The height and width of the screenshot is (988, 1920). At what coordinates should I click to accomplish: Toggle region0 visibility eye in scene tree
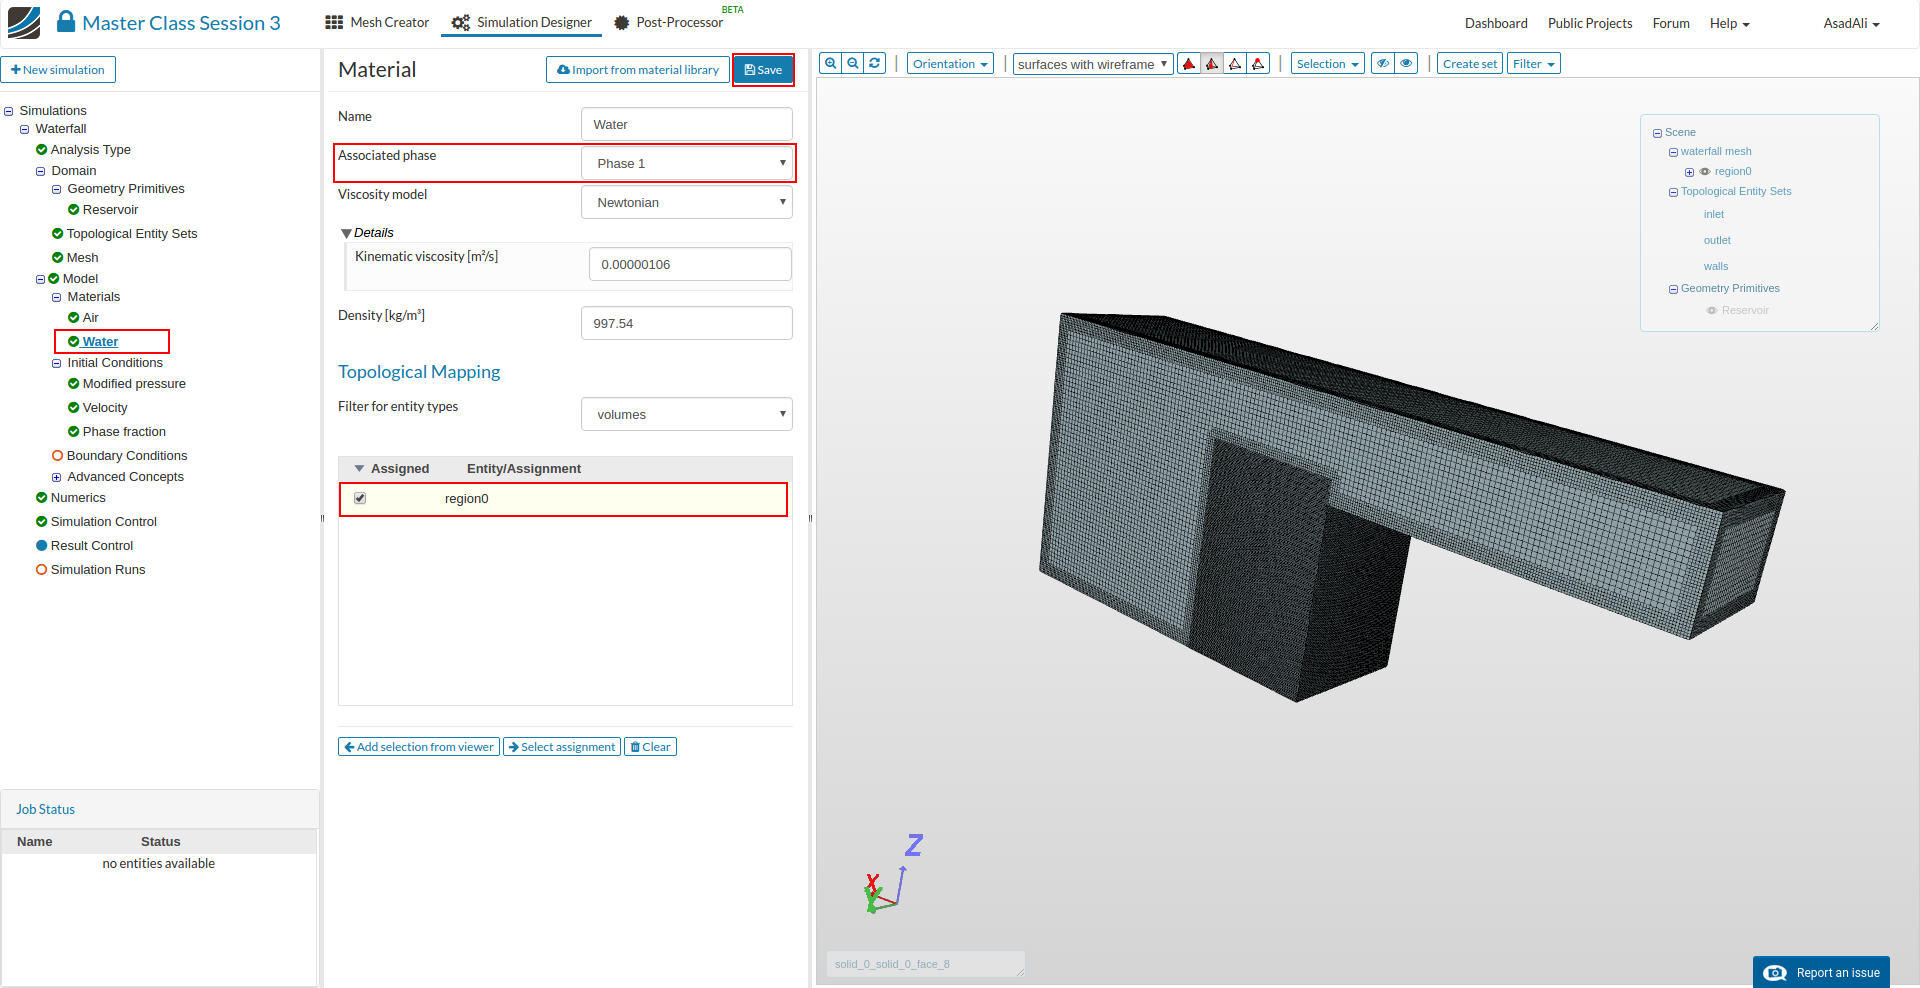pyautogui.click(x=1705, y=172)
